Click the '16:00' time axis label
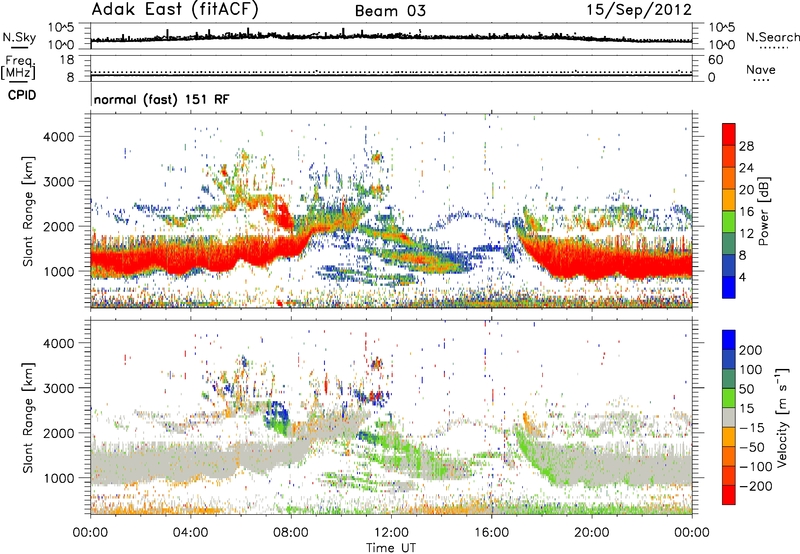This screenshot has width=800, height=554. point(491,533)
